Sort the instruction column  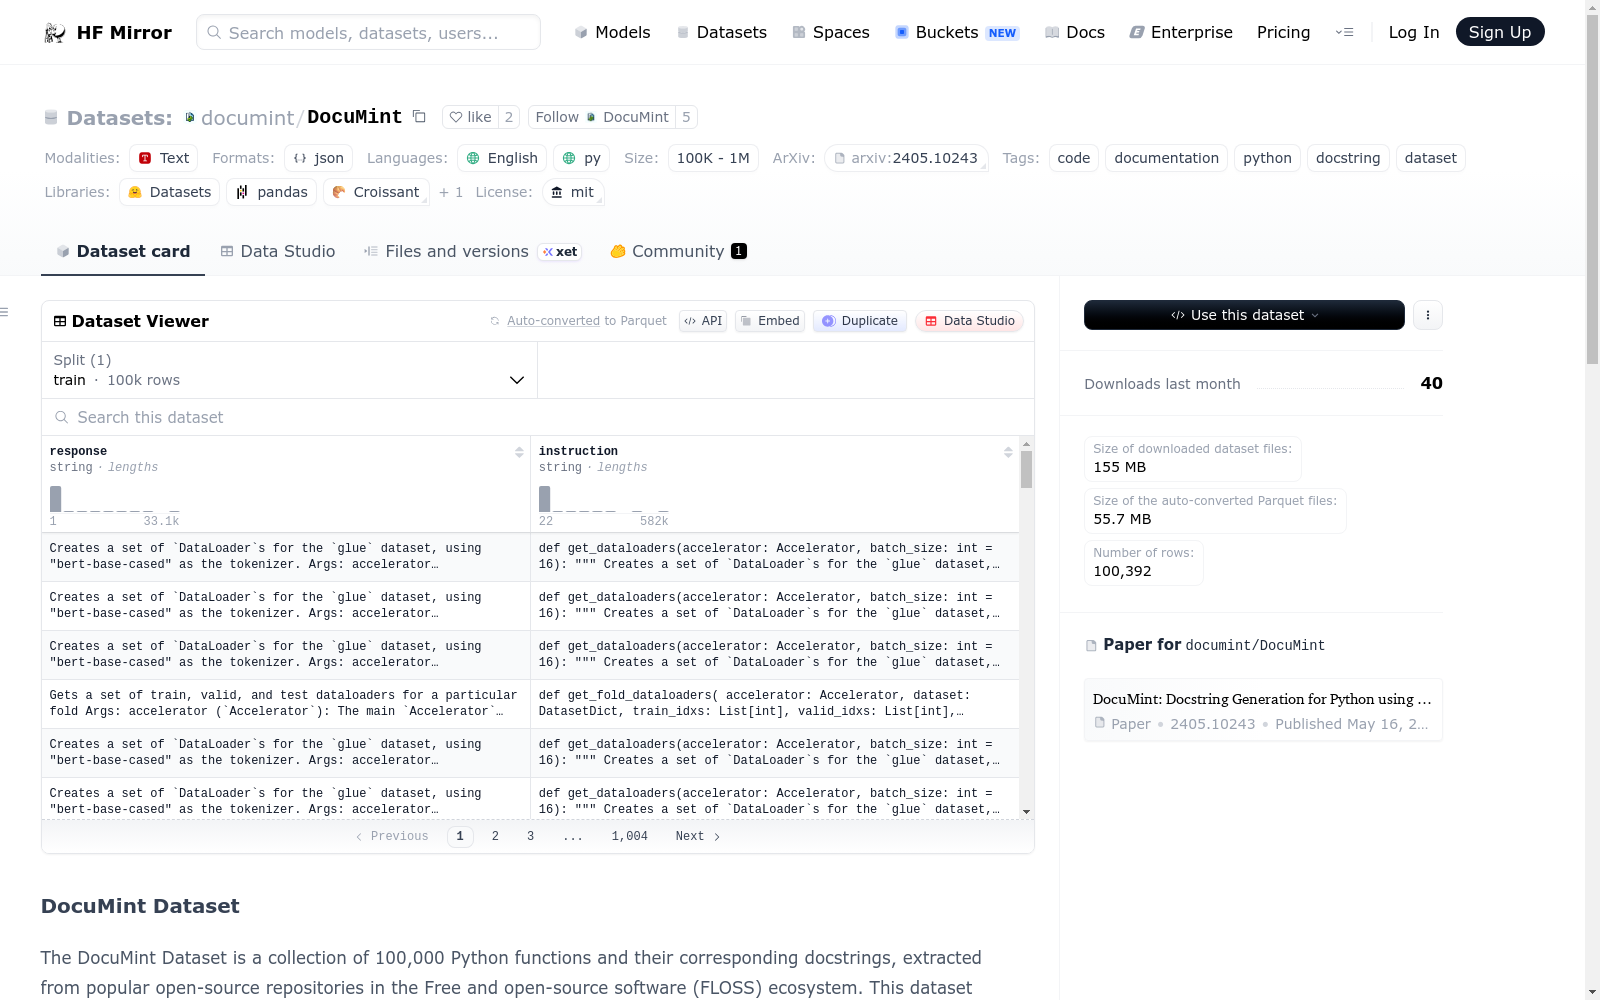(x=1008, y=452)
